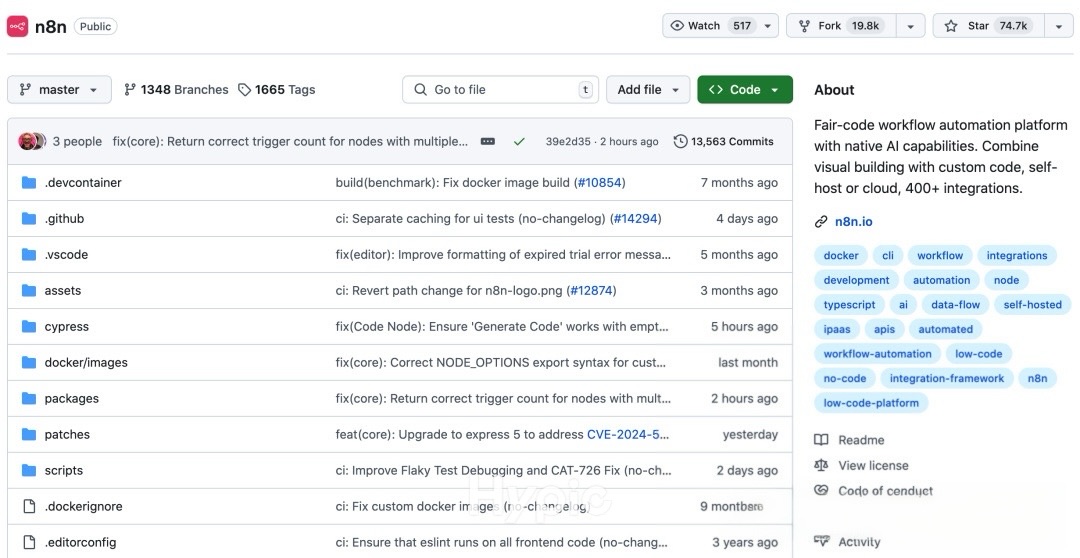The width and height of the screenshot is (1080, 558).
Task: Click the docker/images folder icon
Action: (x=28, y=362)
